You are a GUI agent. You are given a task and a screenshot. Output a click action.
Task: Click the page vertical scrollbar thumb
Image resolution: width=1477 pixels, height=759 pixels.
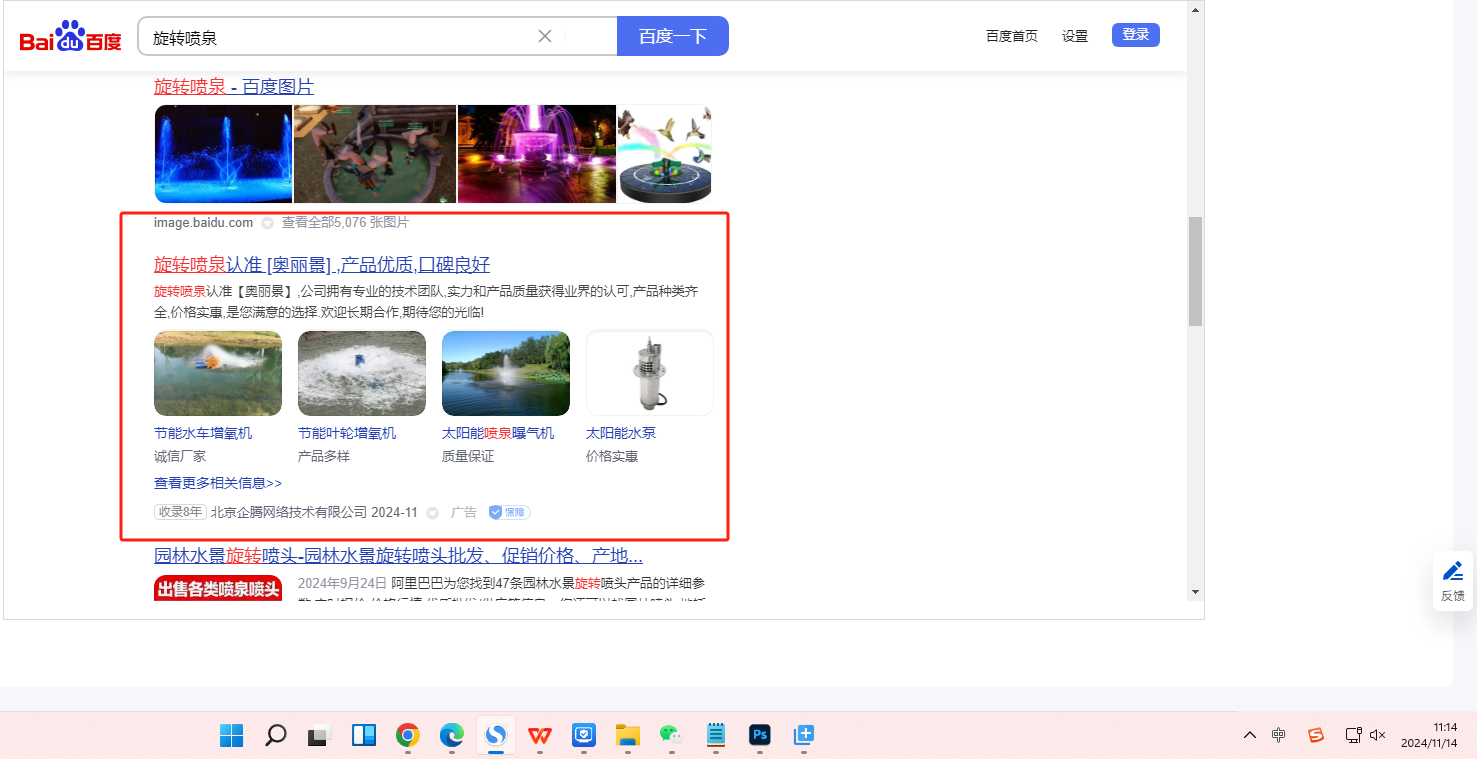coord(1195,270)
